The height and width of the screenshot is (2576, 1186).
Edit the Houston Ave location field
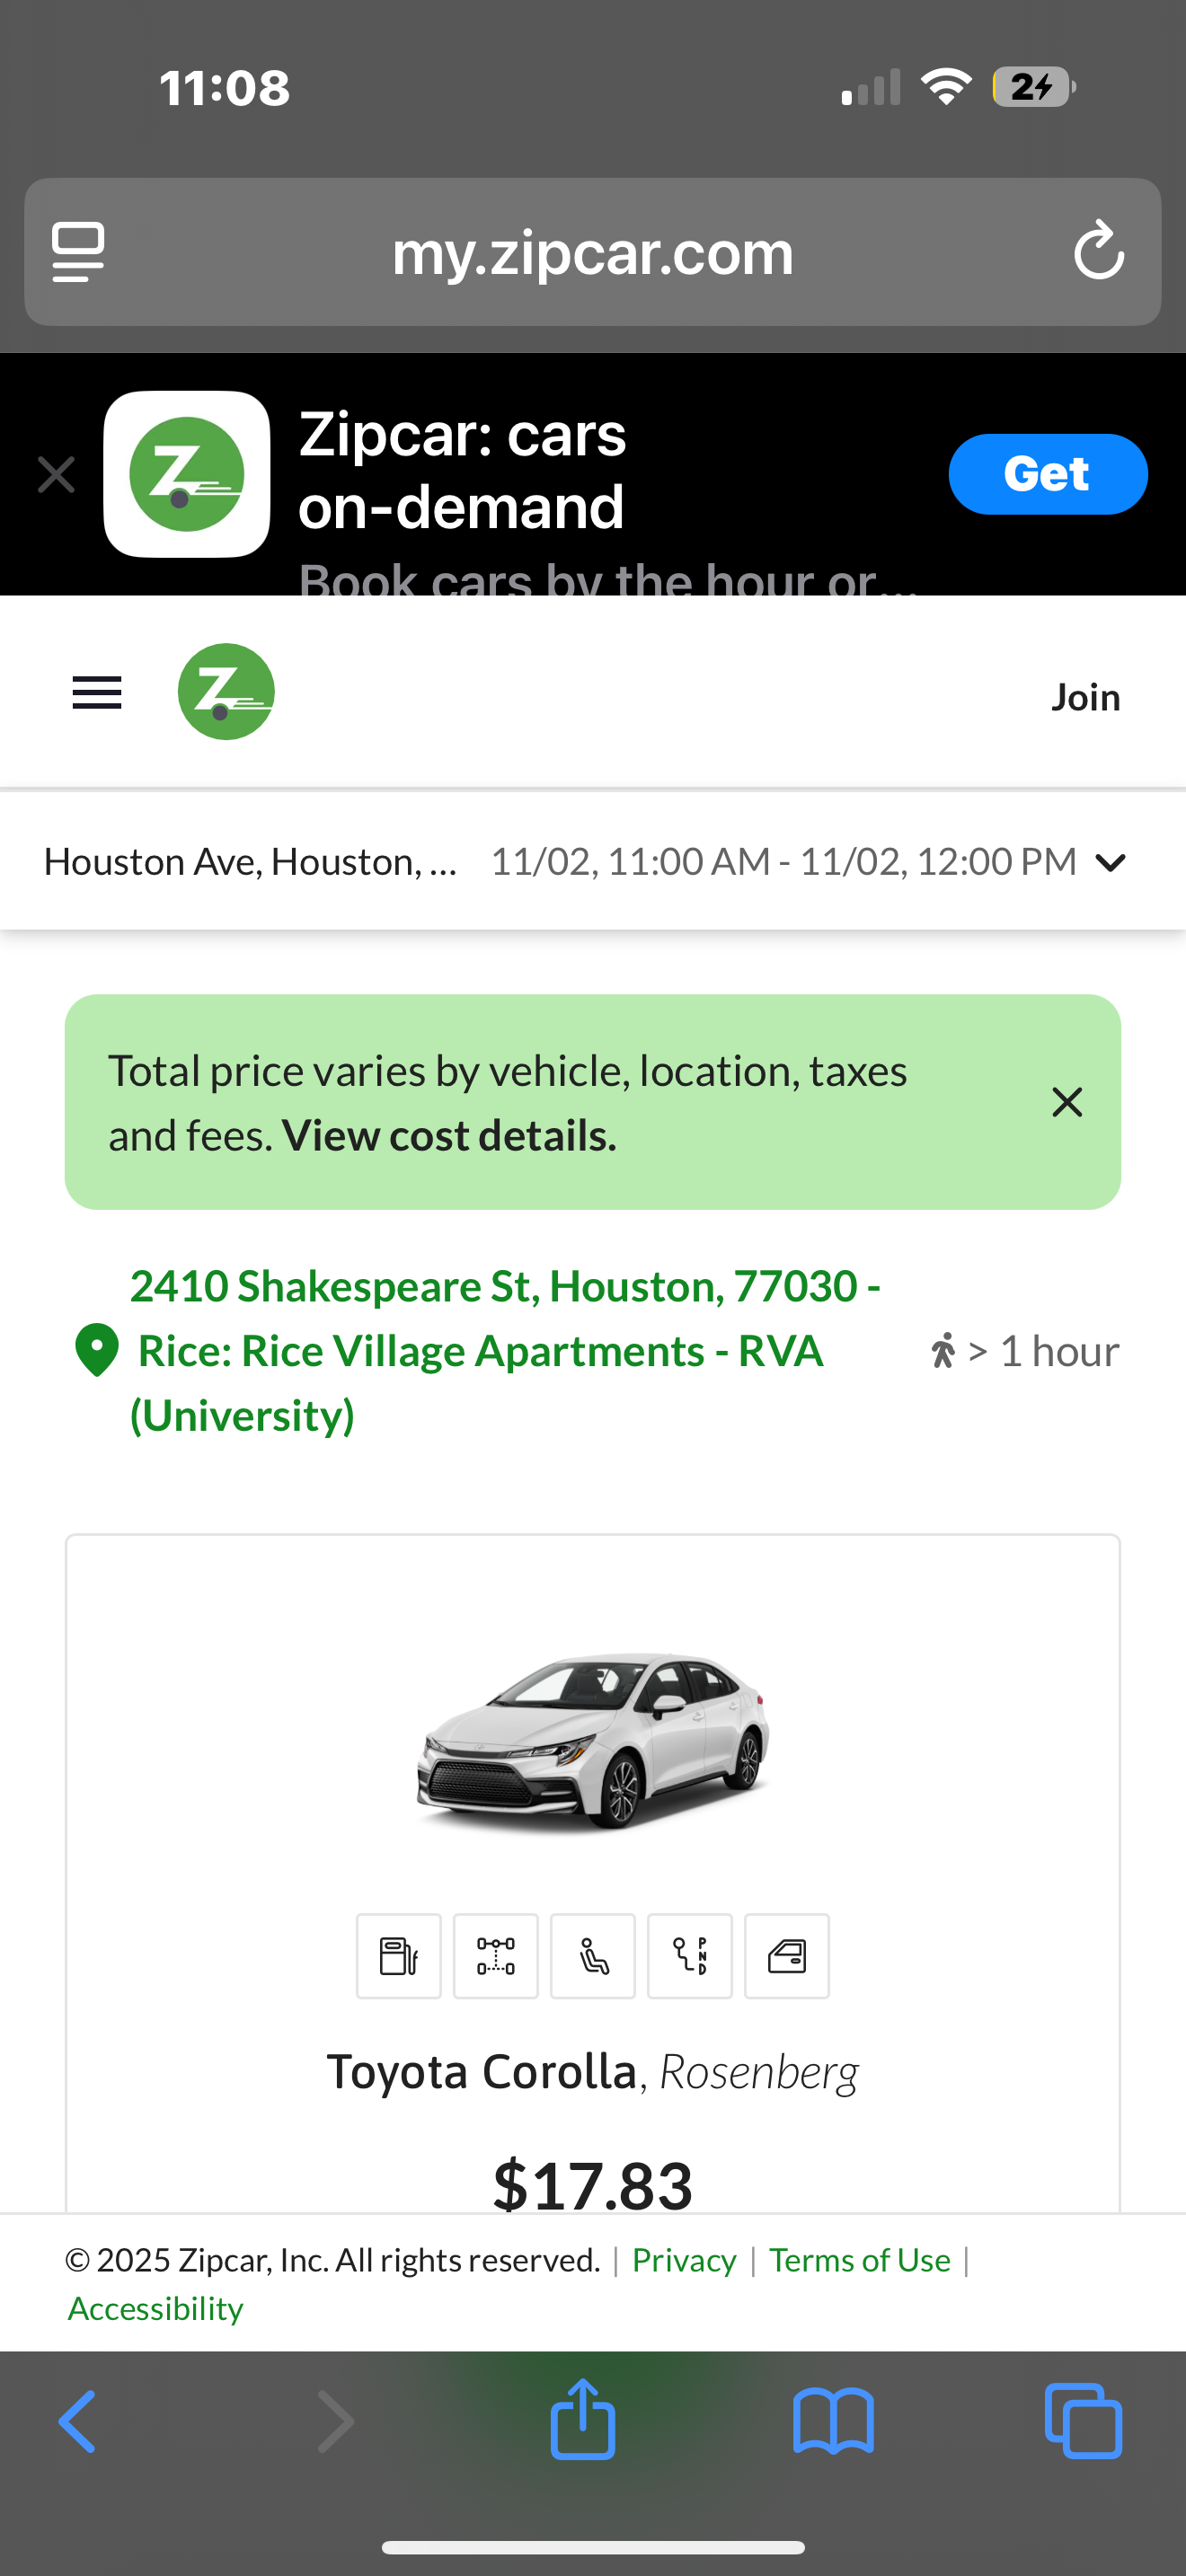pyautogui.click(x=250, y=862)
